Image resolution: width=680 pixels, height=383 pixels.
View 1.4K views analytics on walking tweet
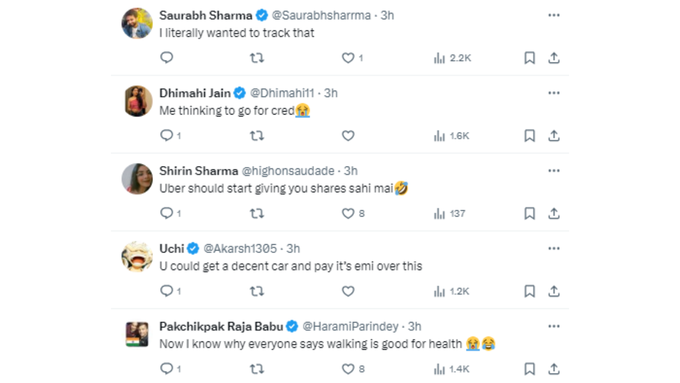click(451, 369)
